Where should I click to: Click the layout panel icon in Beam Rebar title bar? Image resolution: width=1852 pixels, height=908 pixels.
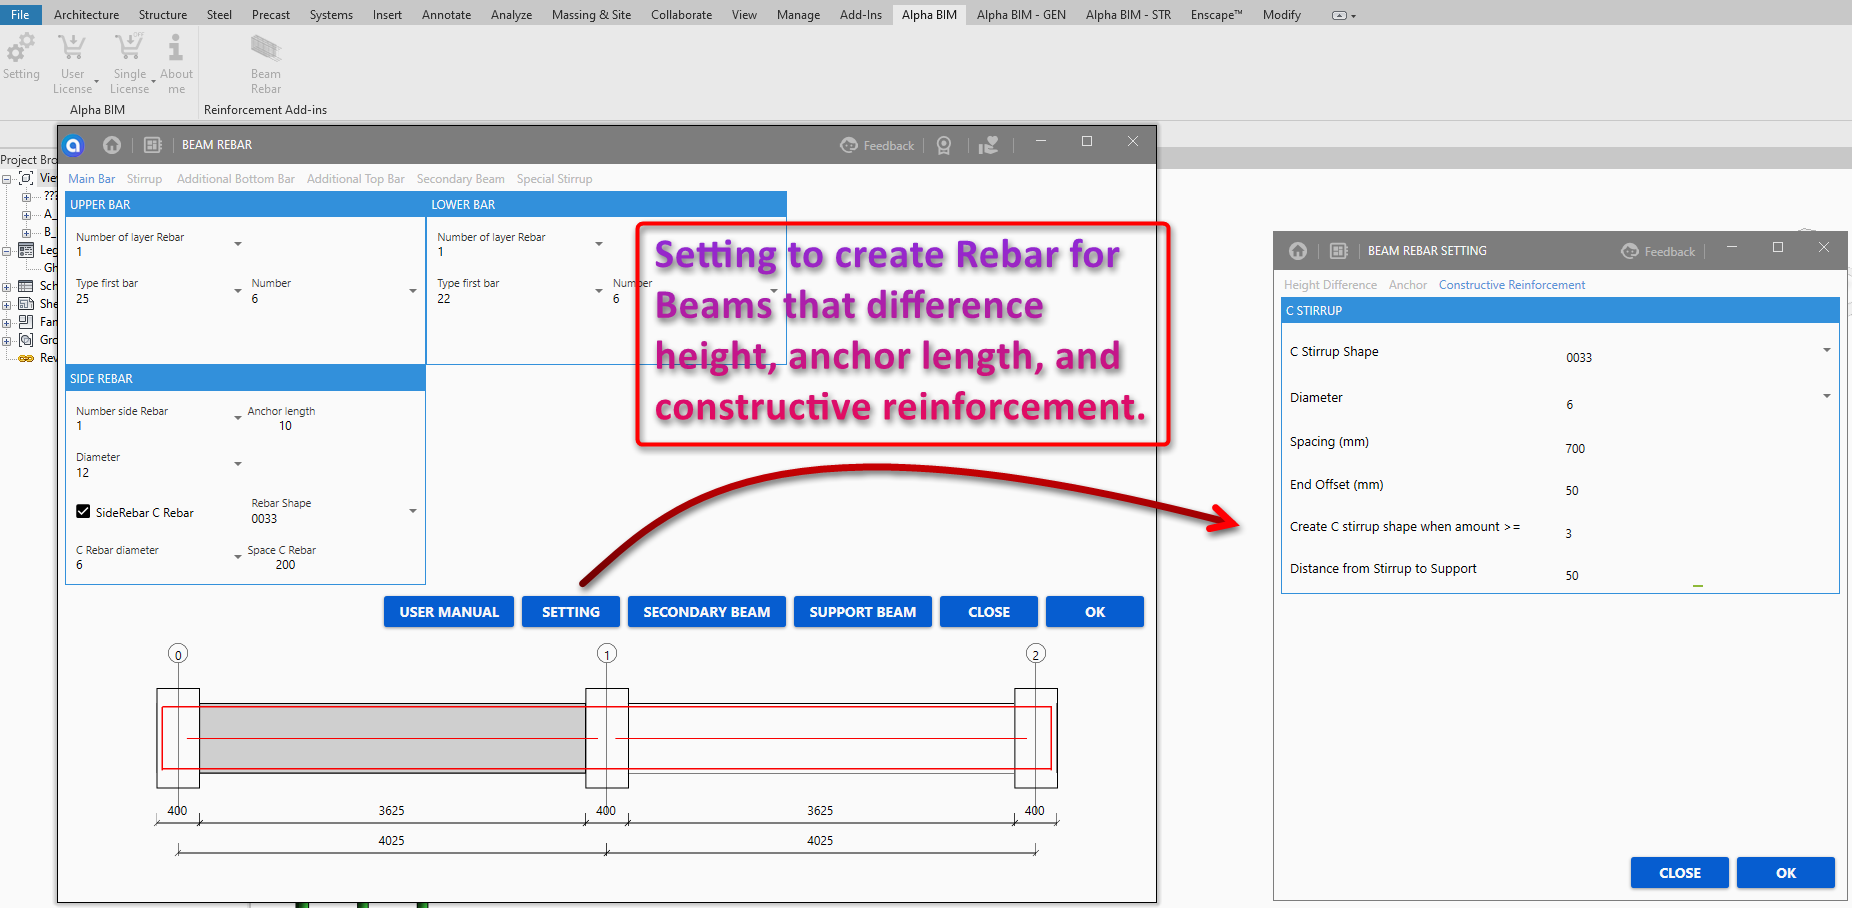(153, 145)
